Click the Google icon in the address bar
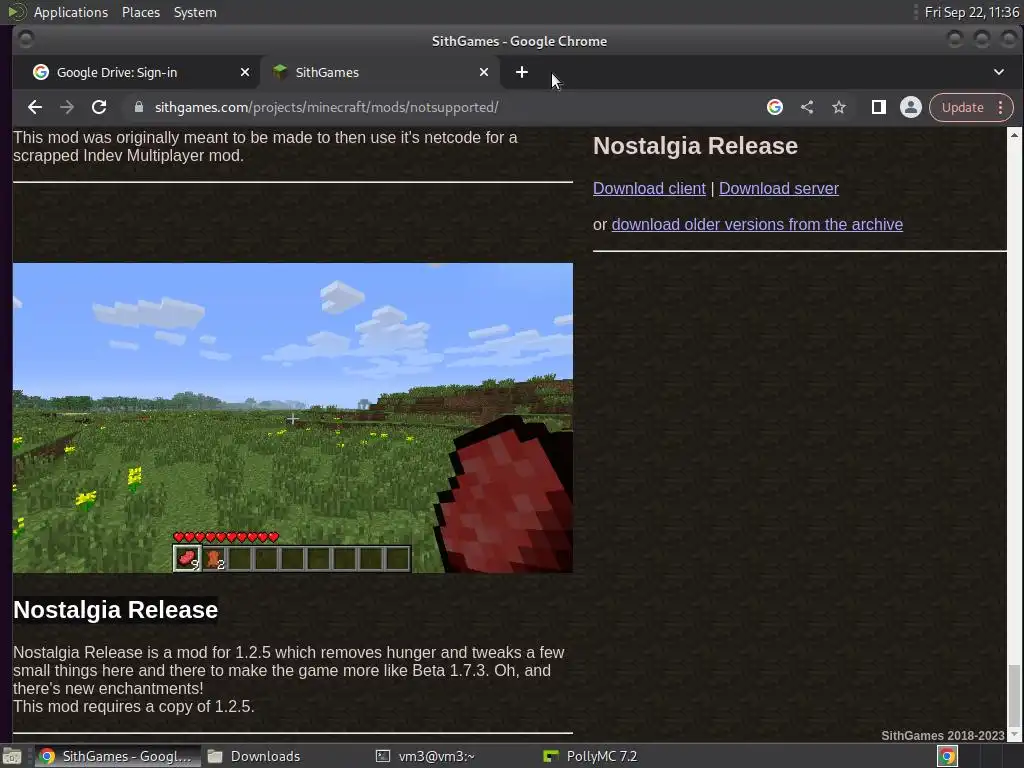Image resolution: width=1024 pixels, height=768 pixels. pyautogui.click(x=775, y=107)
